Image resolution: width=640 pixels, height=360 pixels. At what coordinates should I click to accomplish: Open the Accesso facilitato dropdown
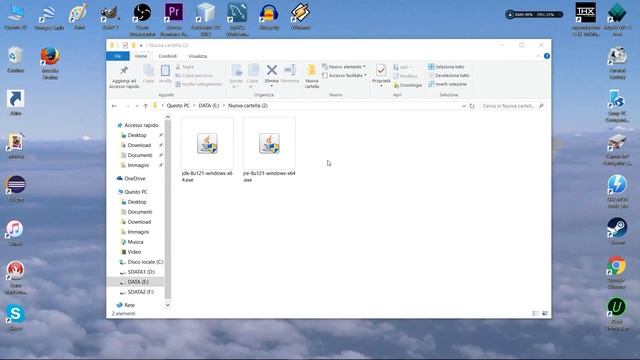344,76
